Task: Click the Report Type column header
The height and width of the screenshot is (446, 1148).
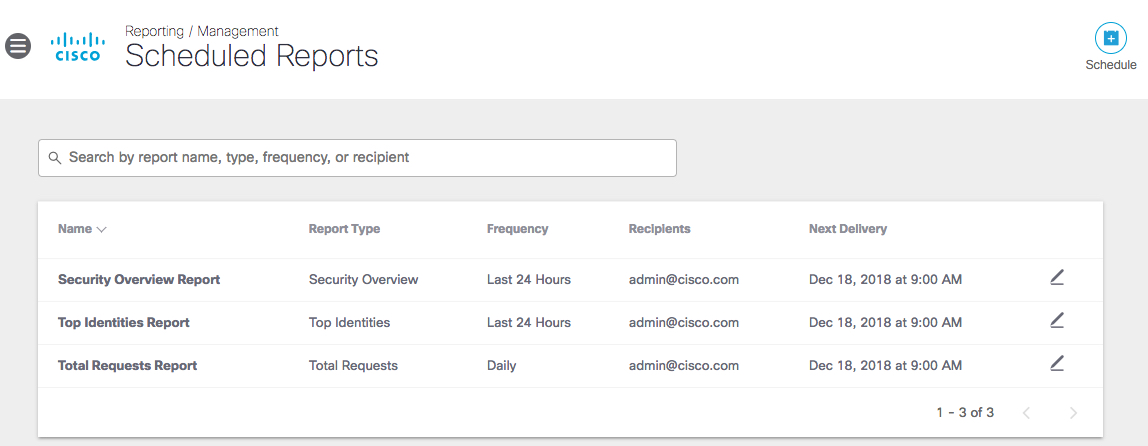Action: point(344,229)
